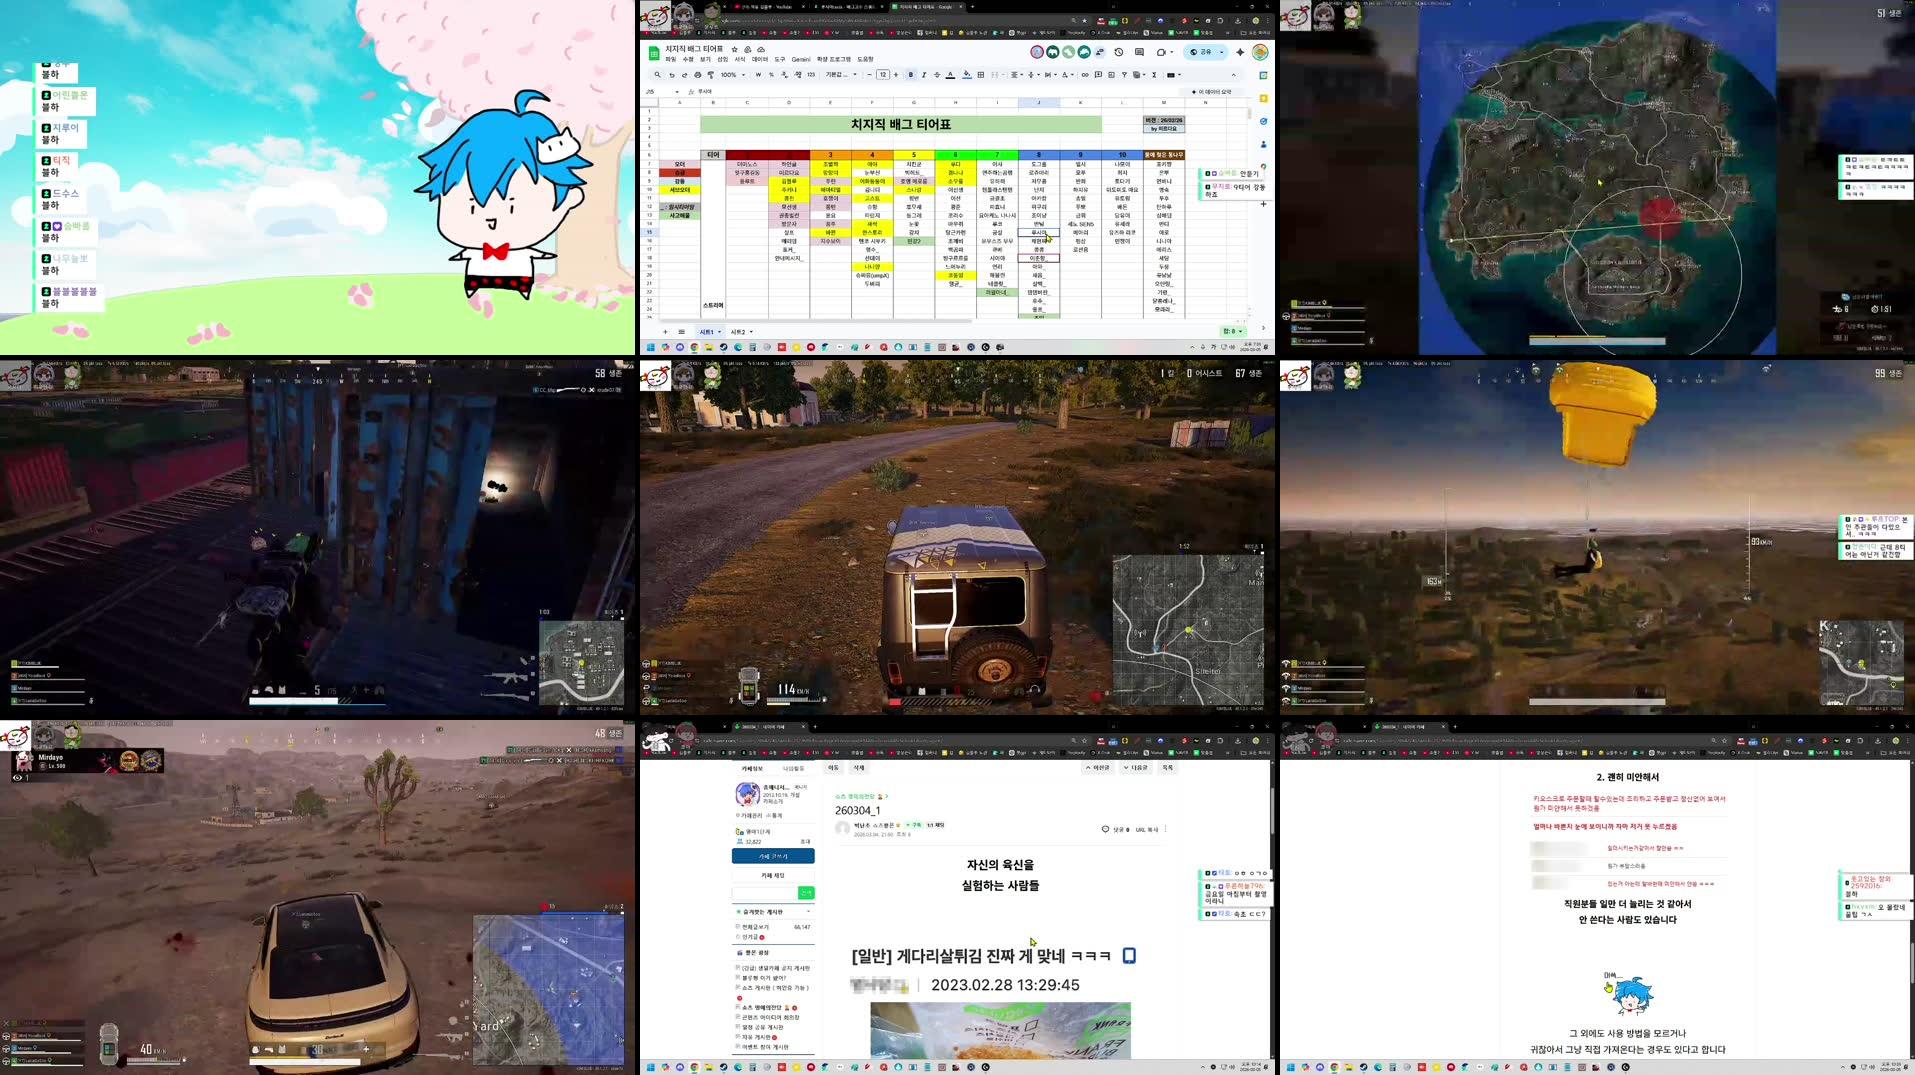The image size is (1915, 1075).
Task: Click the print icon in Google Sheets
Action: click(x=697, y=74)
